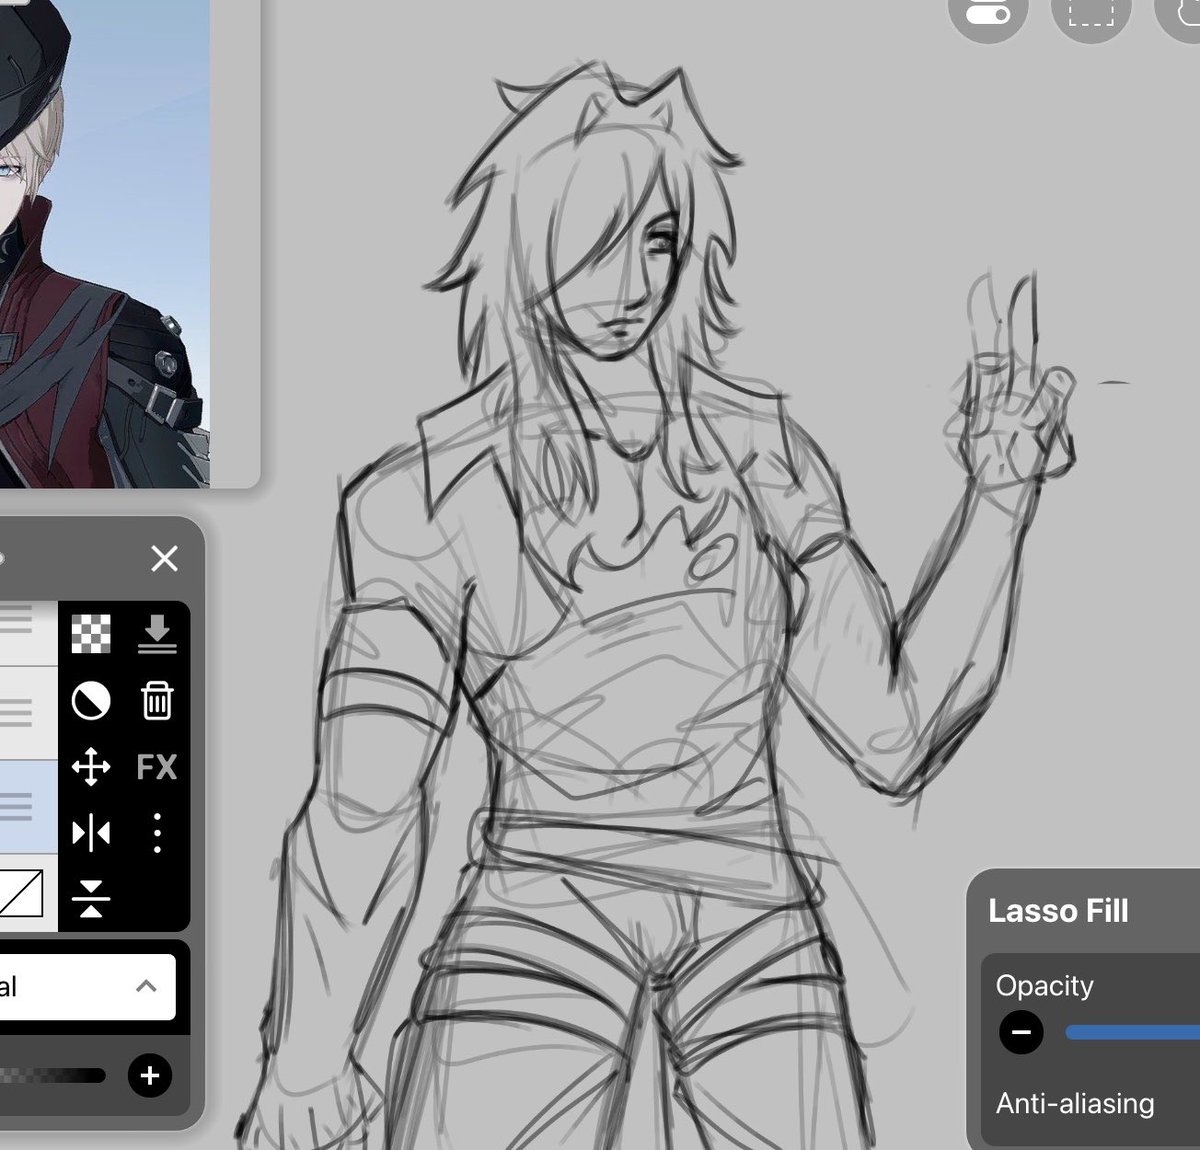Viewport: 1200px width, 1150px height.
Task: Delete the layer with trash icon
Action: pos(157,701)
